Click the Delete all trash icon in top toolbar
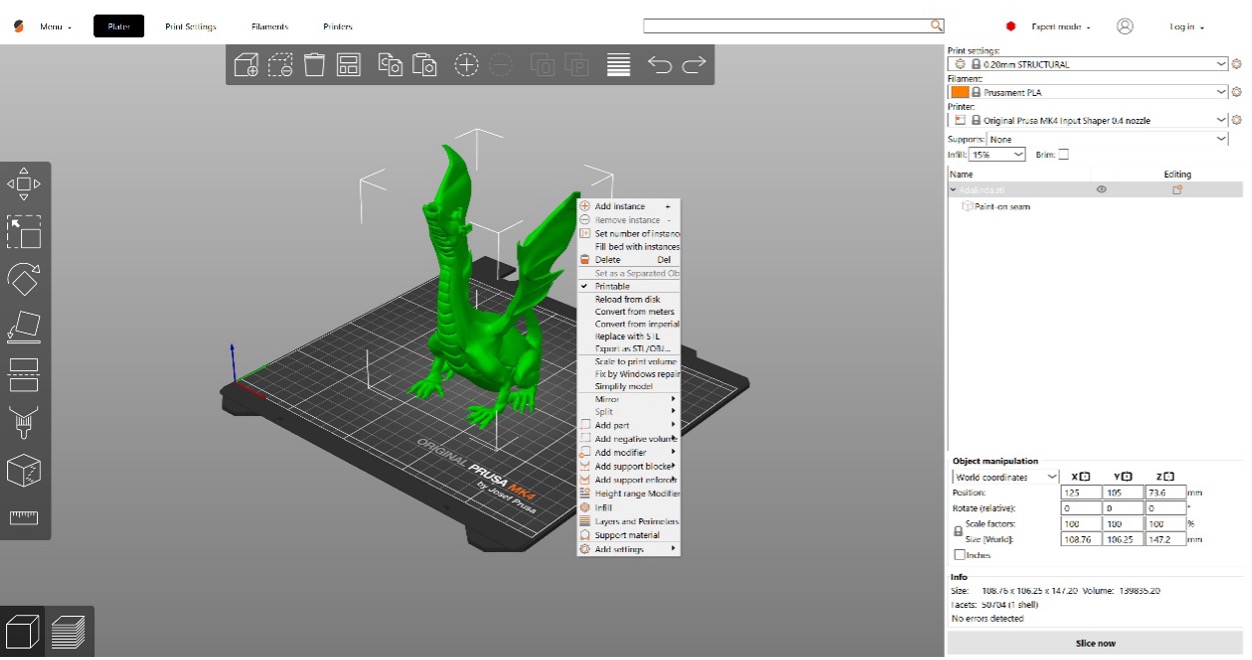The width and height of the screenshot is (1252, 660). click(314, 65)
